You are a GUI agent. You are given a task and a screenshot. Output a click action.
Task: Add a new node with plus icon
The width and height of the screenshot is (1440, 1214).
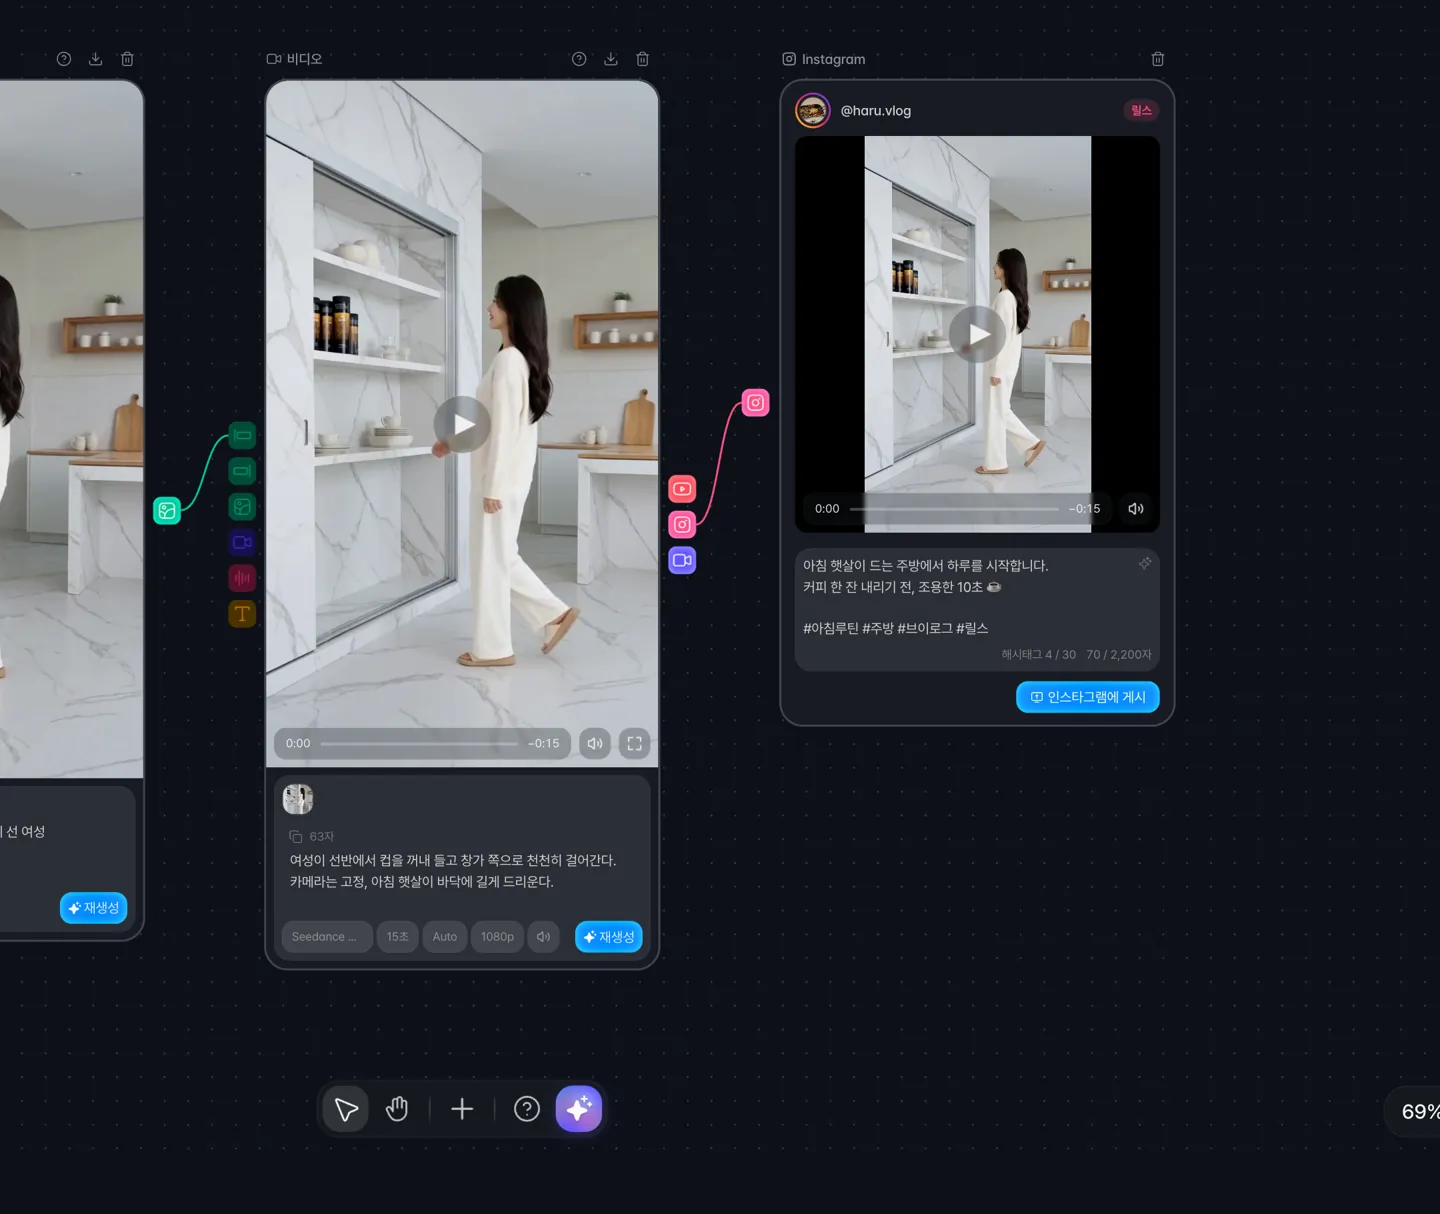point(462,1109)
